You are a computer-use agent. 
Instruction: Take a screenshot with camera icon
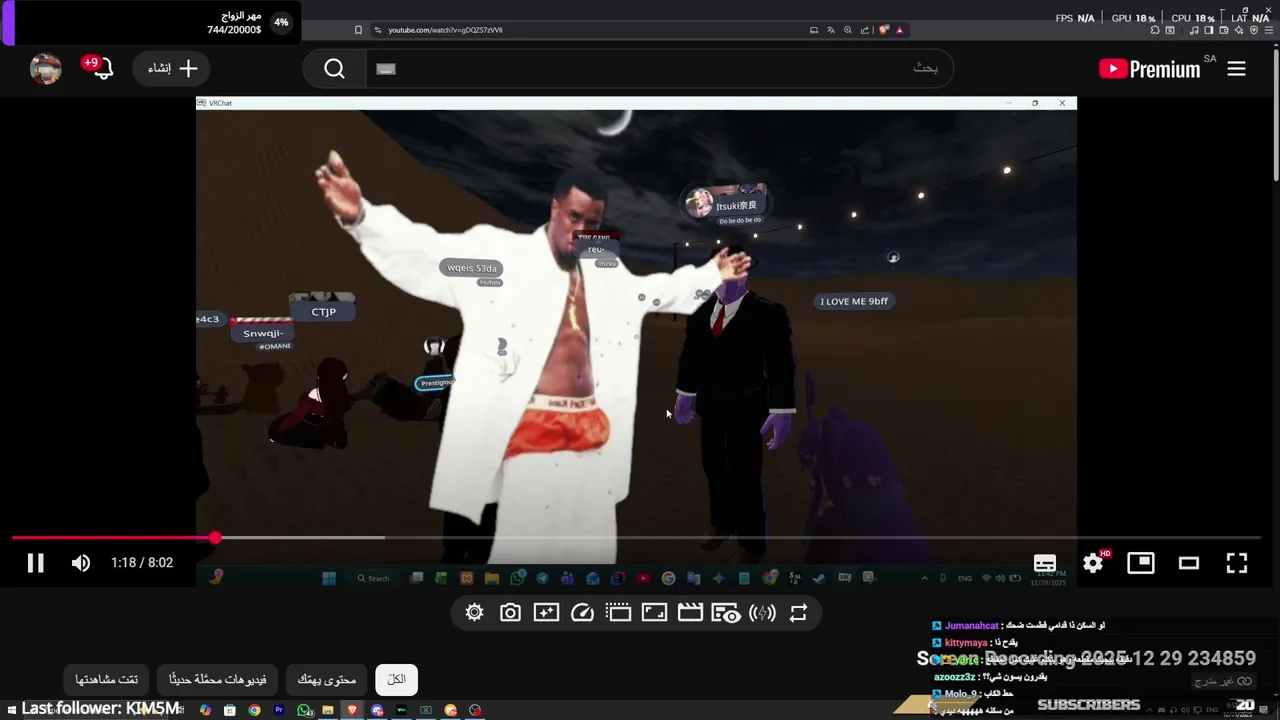(x=510, y=613)
